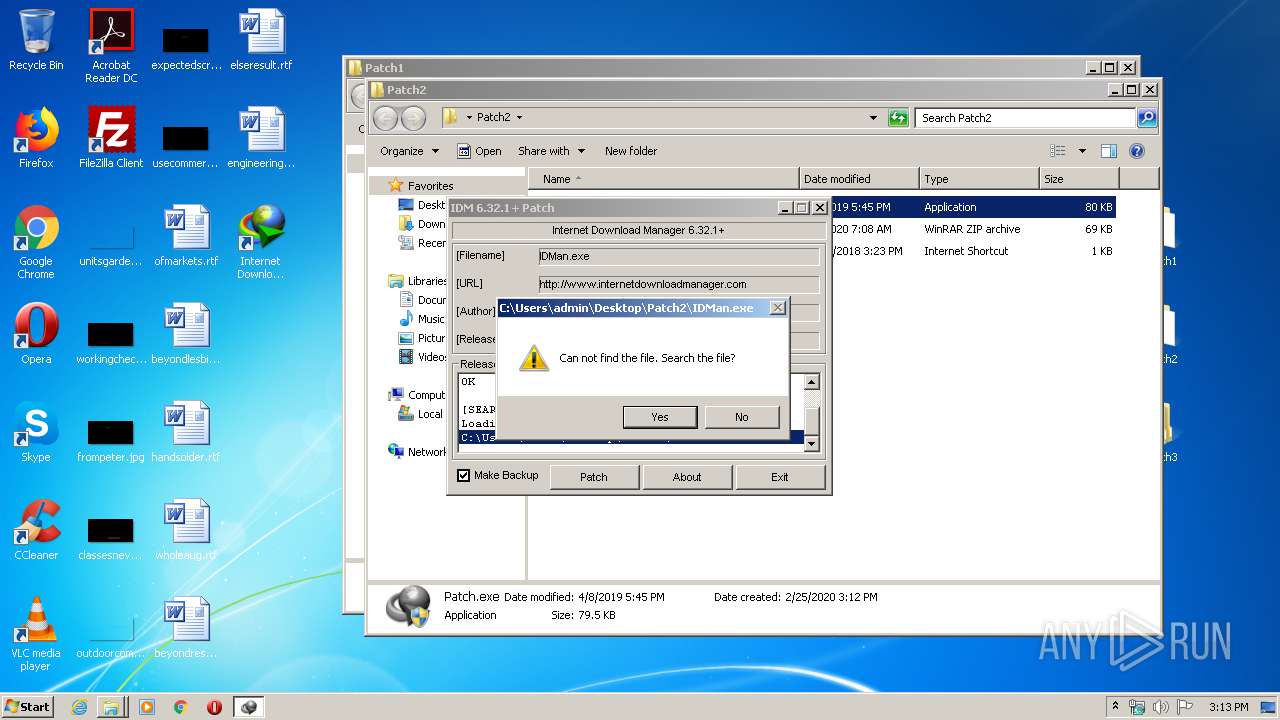Open FileZilla Client shortcut
The width and height of the screenshot is (1280, 720).
pyautogui.click(x=111, y=138)
